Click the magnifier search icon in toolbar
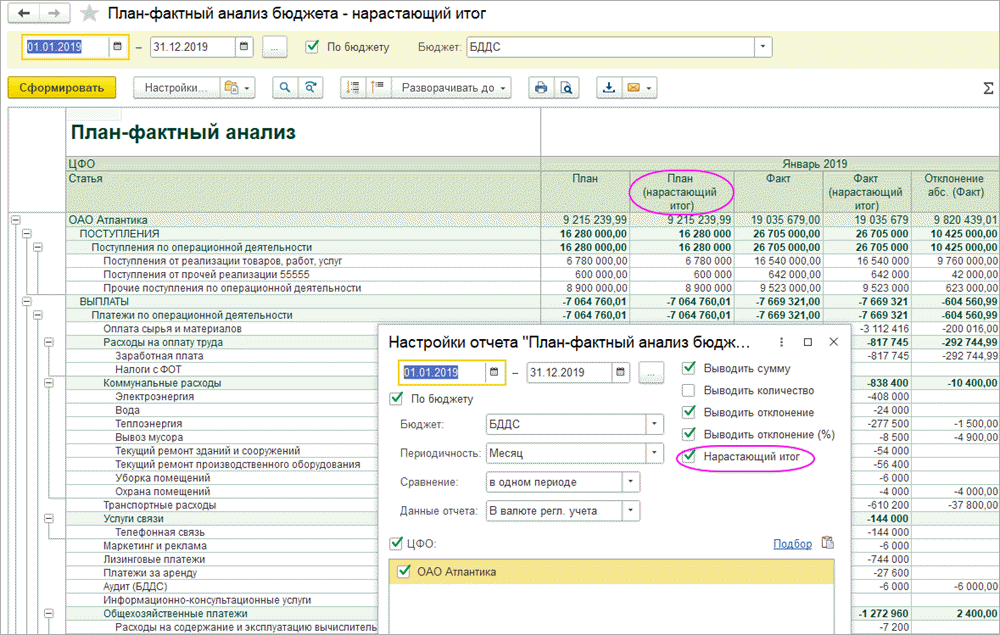1000x635 pixels. pyautogui.click(x=285, y=87)
